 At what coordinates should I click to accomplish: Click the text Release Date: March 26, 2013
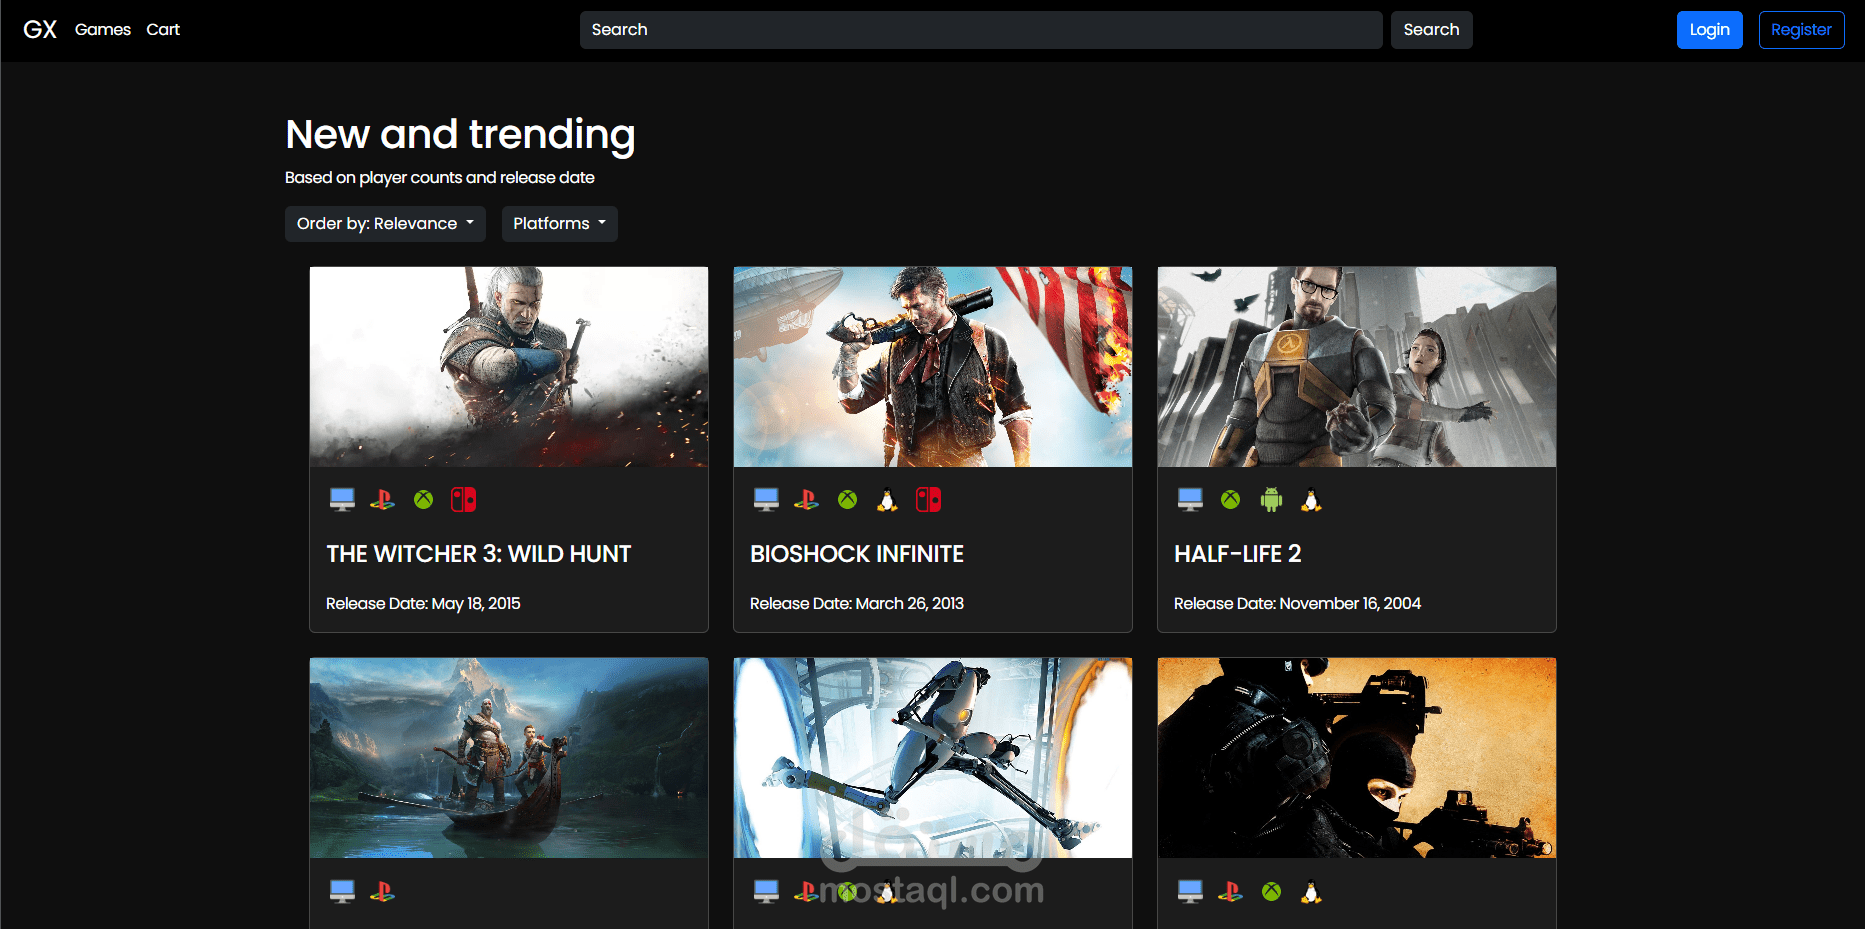[x=857, y=604]
